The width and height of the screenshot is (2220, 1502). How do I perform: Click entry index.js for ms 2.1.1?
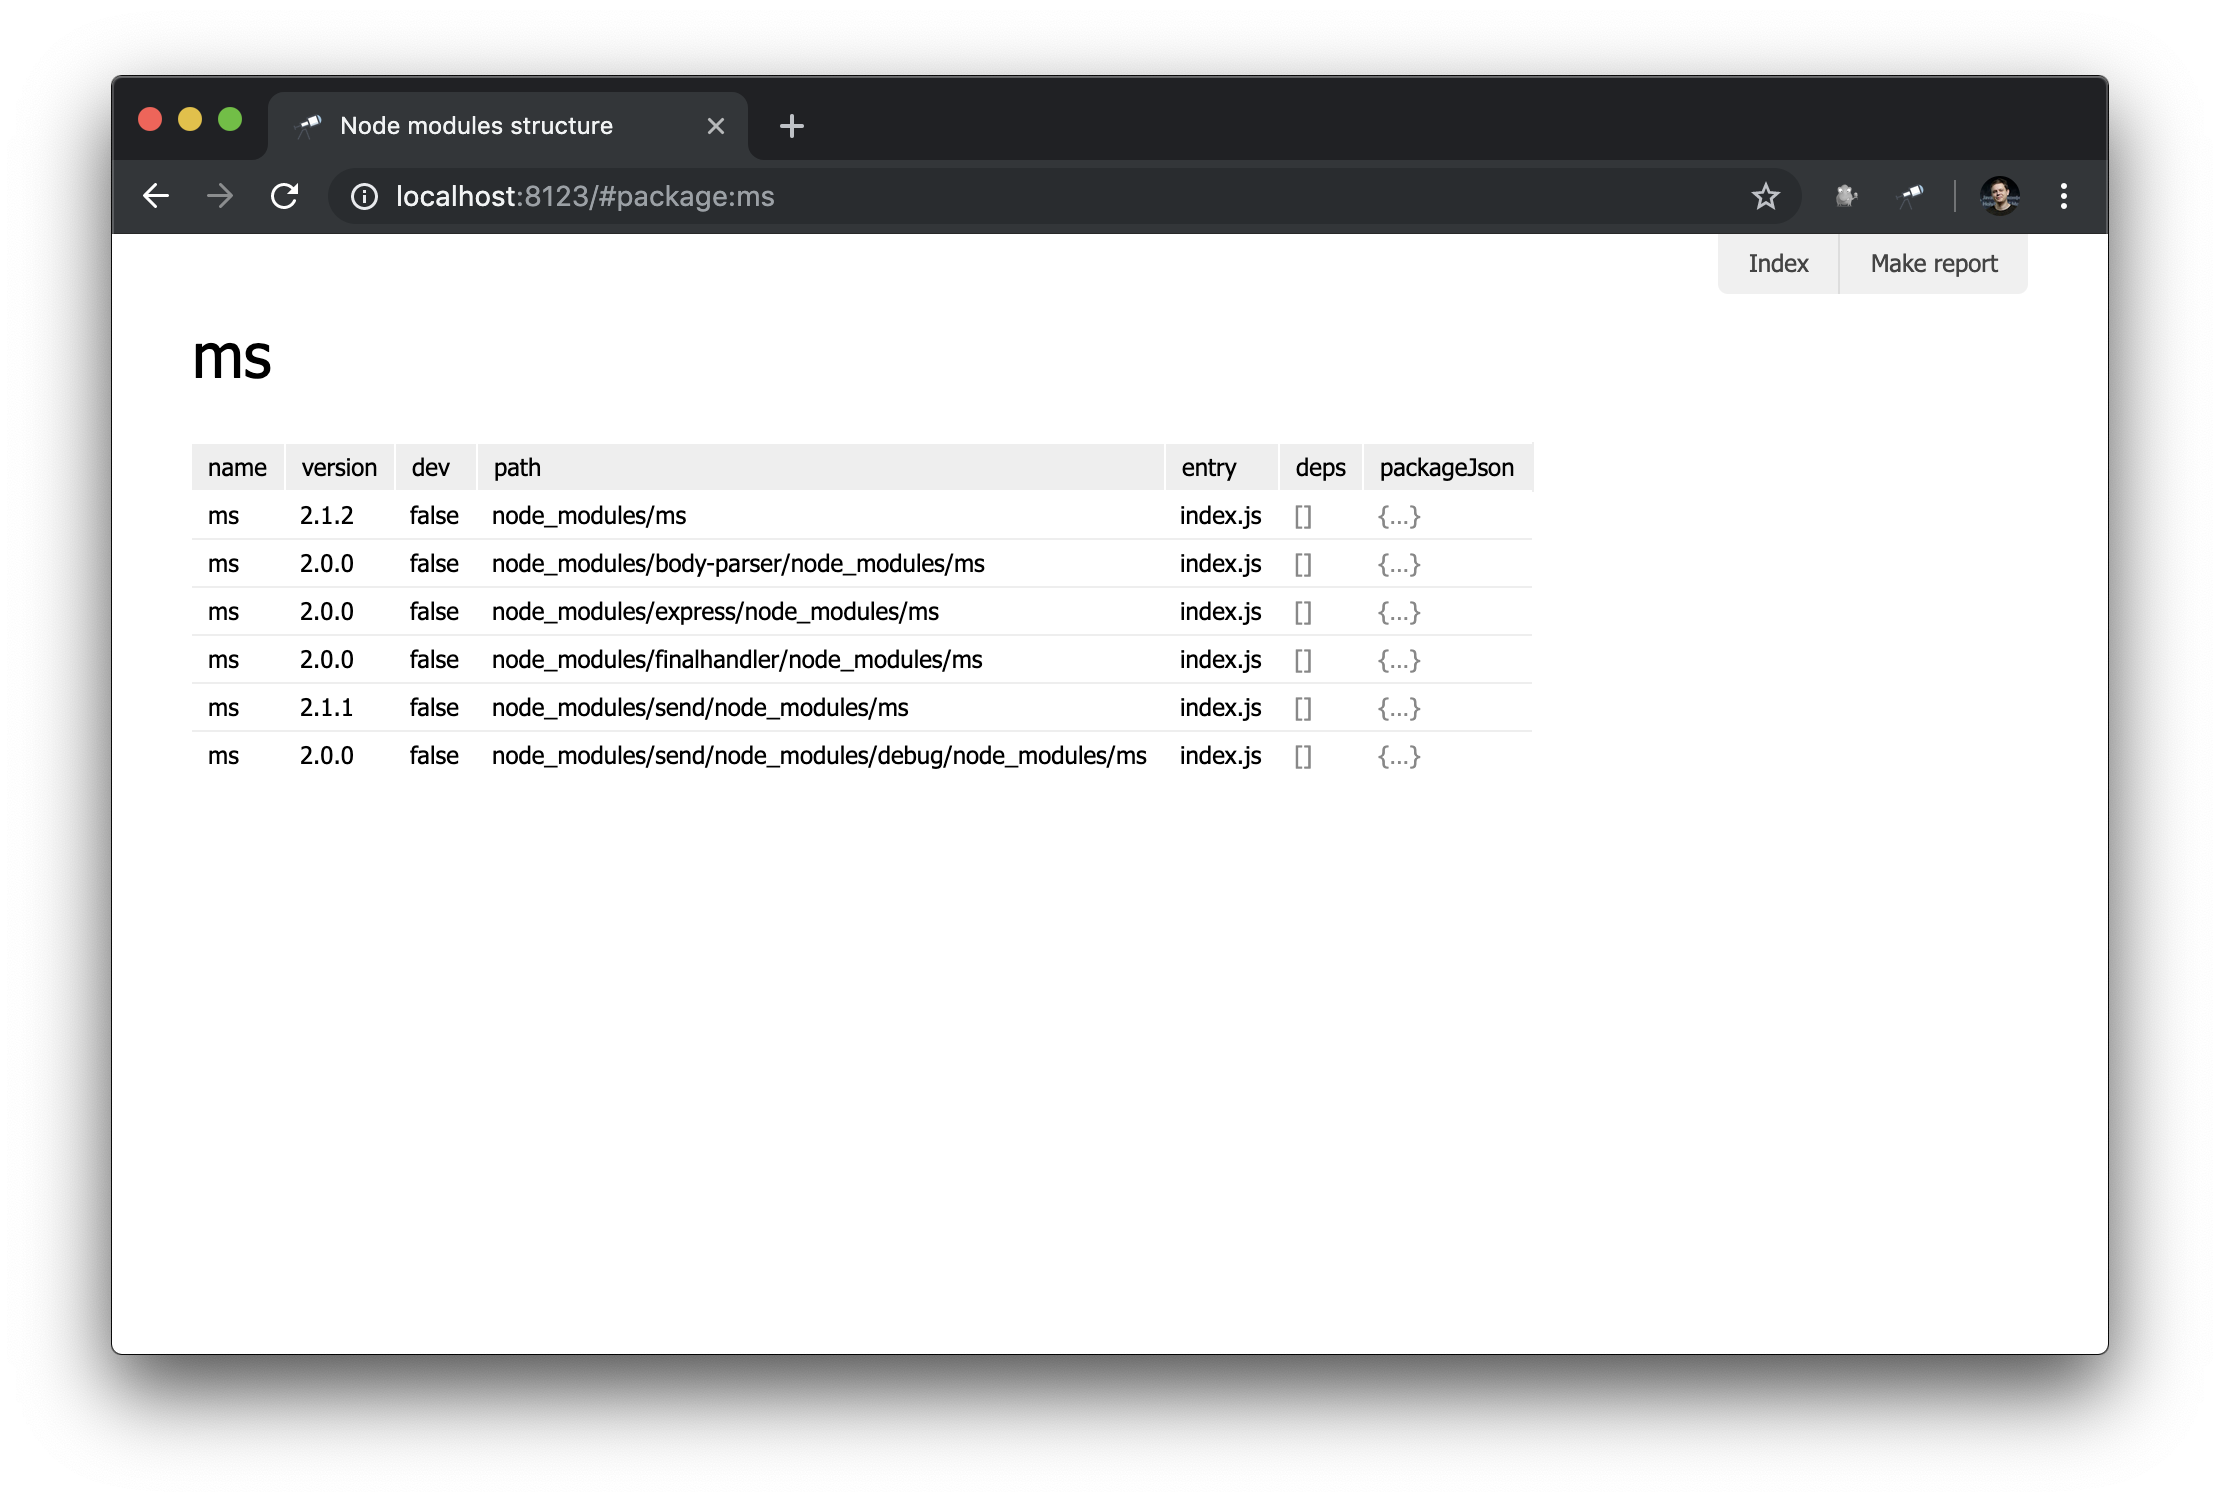pos(1221,707)
